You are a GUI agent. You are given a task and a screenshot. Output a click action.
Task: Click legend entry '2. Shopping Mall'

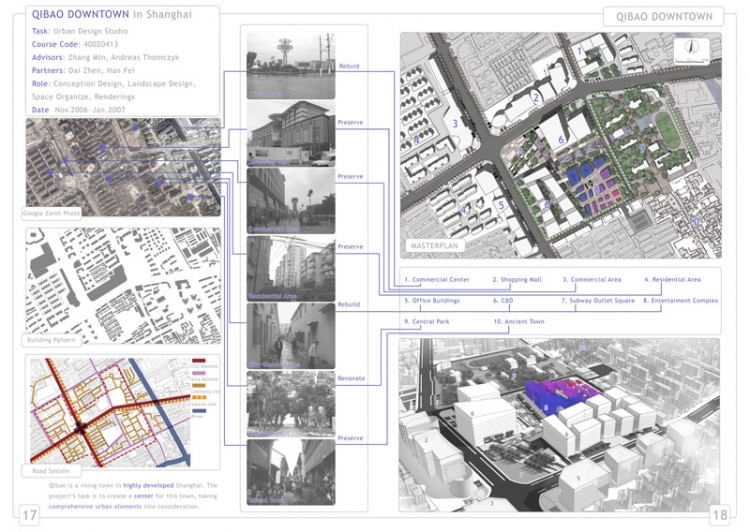pyautogui.click(x=517, y=279)
